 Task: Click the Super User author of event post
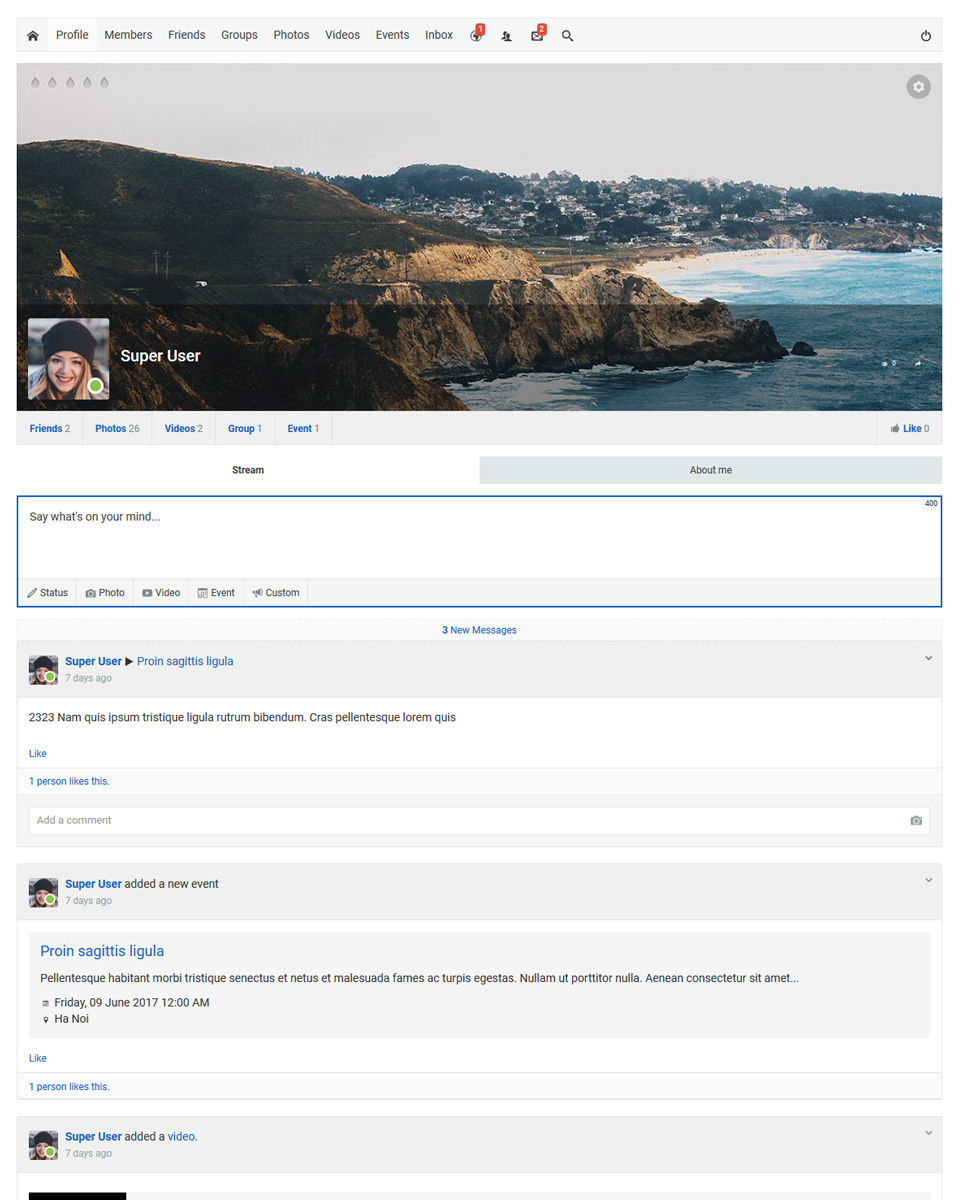[93, 885]
